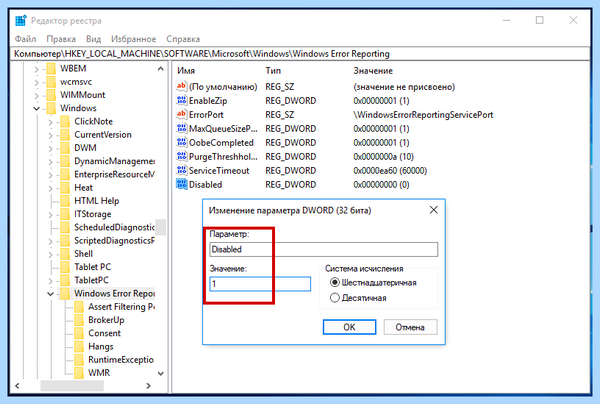Click the ErrorPort string value icon
Viewport: 600px width, 404px height.
(181, 114)
